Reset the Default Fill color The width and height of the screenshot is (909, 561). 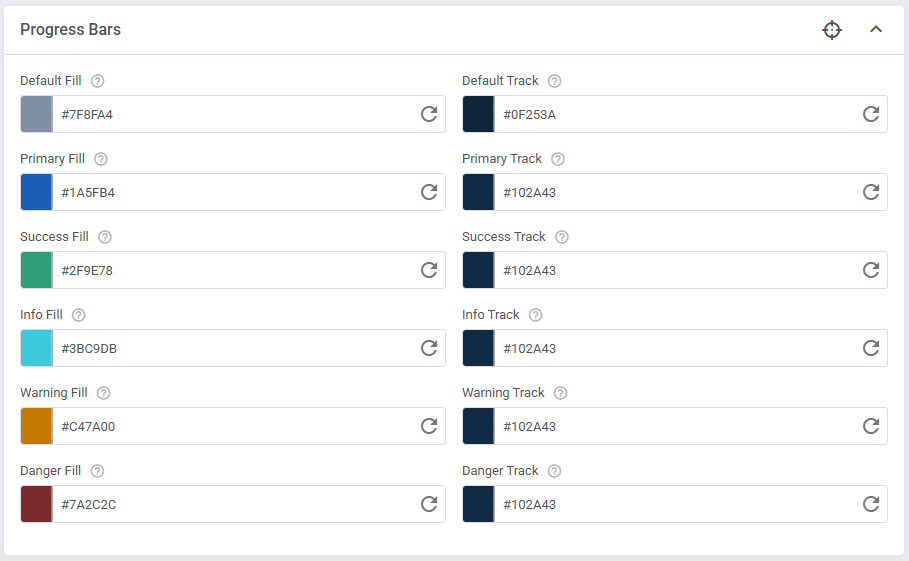click(x=429, y=114)
